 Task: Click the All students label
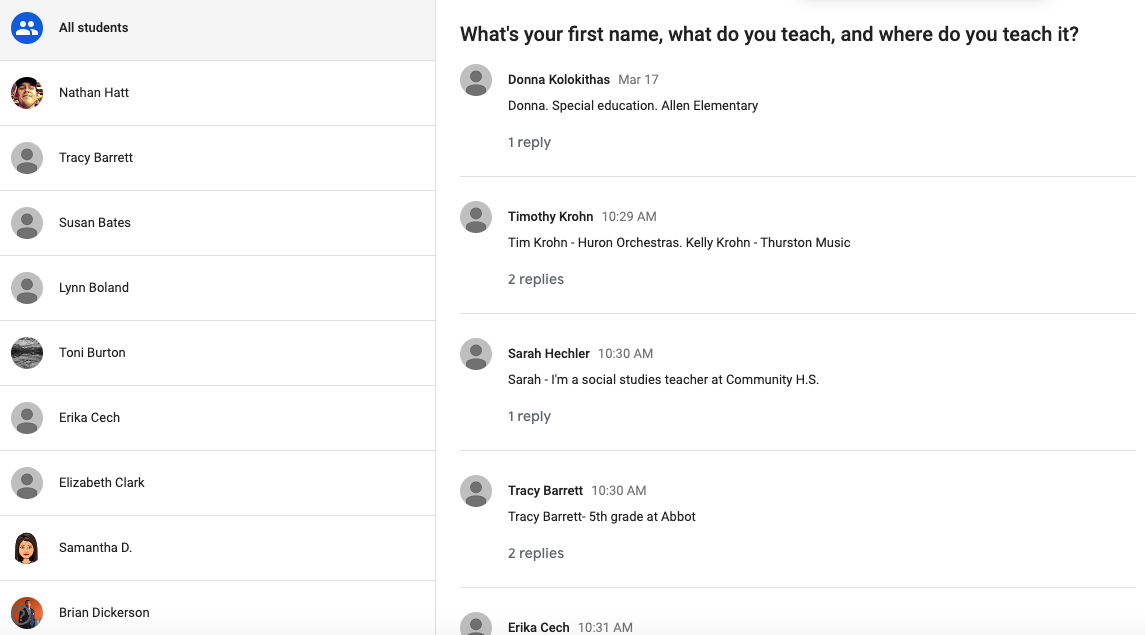pyautogui.click(x=93, y=28)
